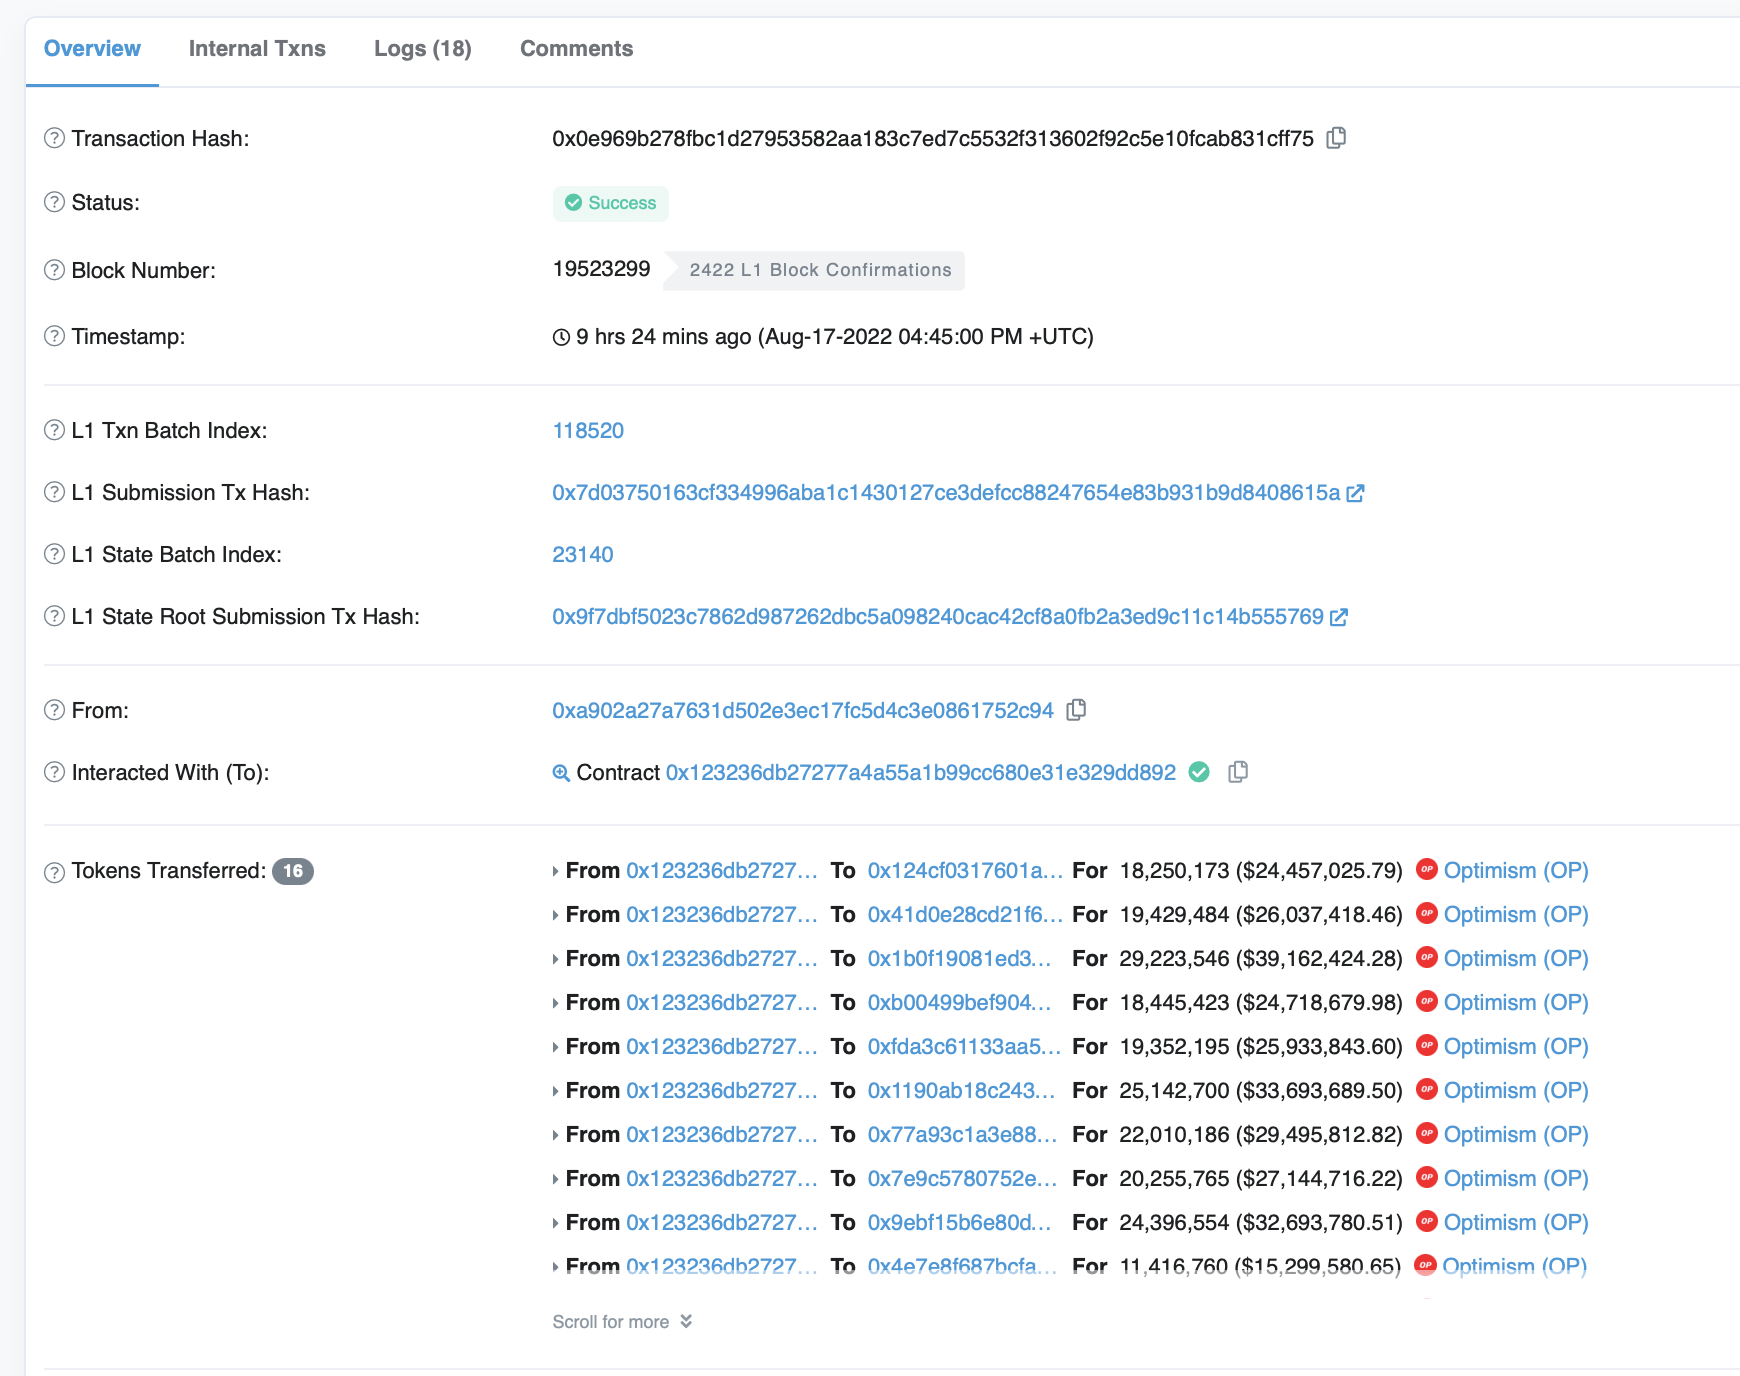Expand the 29,223,546 OP transfer row
The height and width of the screenshot is (1376, 1740).
[556, 959]
